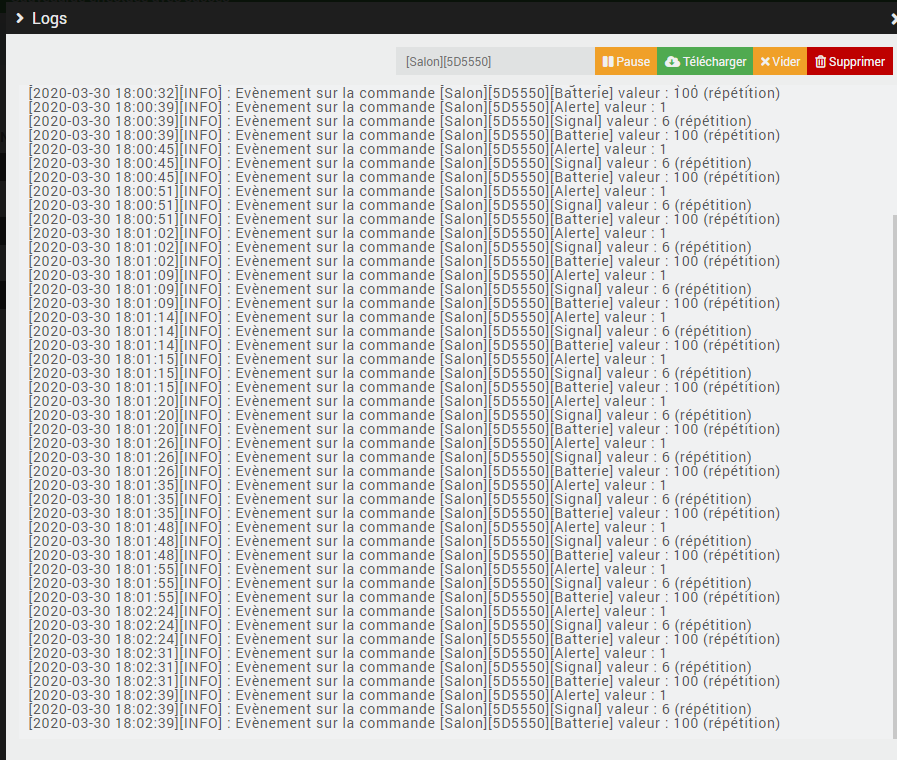Viewport: 897px width, 760px height.
Task: Empty the log with Vider
Action: [780, 61]
